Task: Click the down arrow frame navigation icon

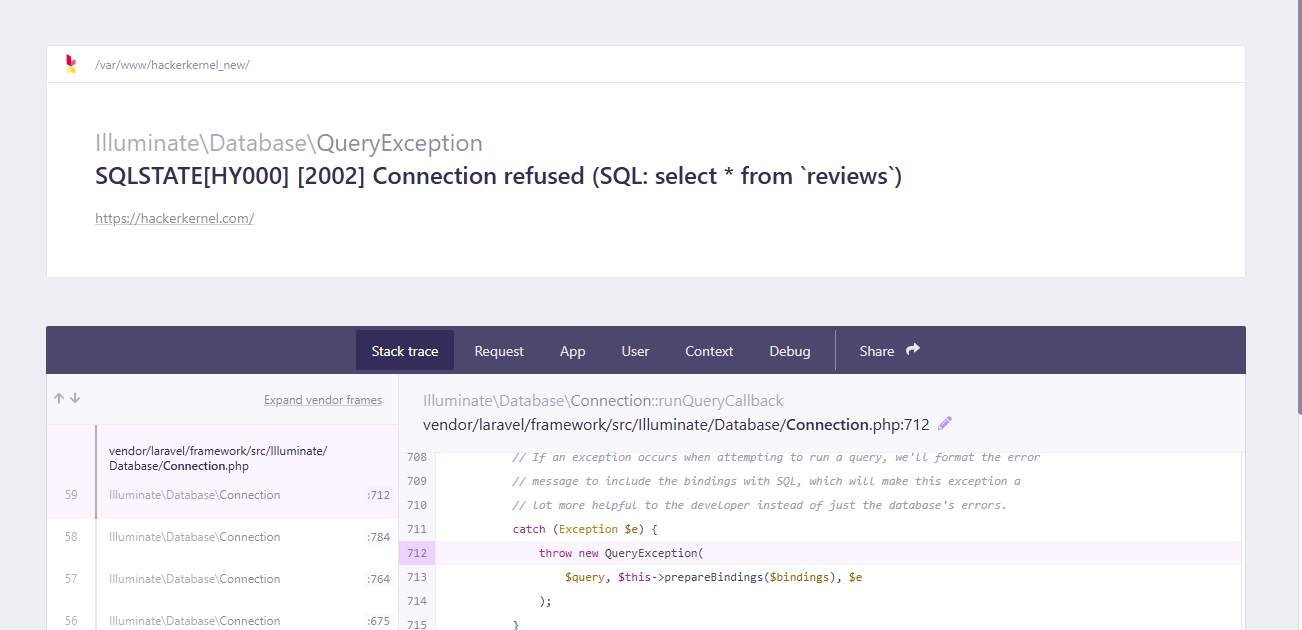Action: [x=75, y=398]
